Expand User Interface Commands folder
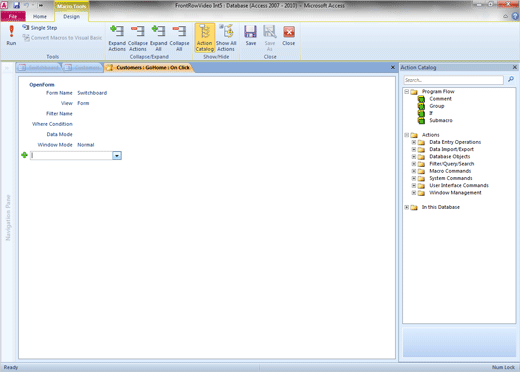The height and width of the screenshot is (372, 520). [x=414, y=185]
